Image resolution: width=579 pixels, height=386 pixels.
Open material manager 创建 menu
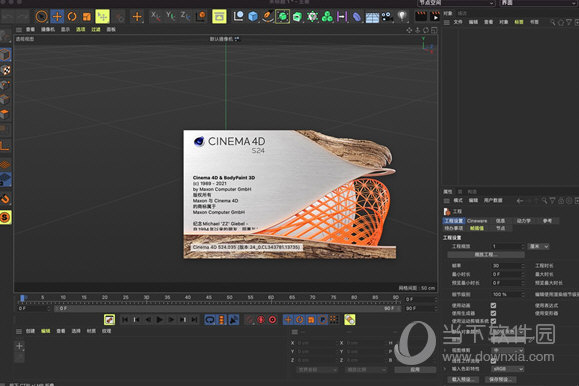pyautogui.click(x=30, y=331)
